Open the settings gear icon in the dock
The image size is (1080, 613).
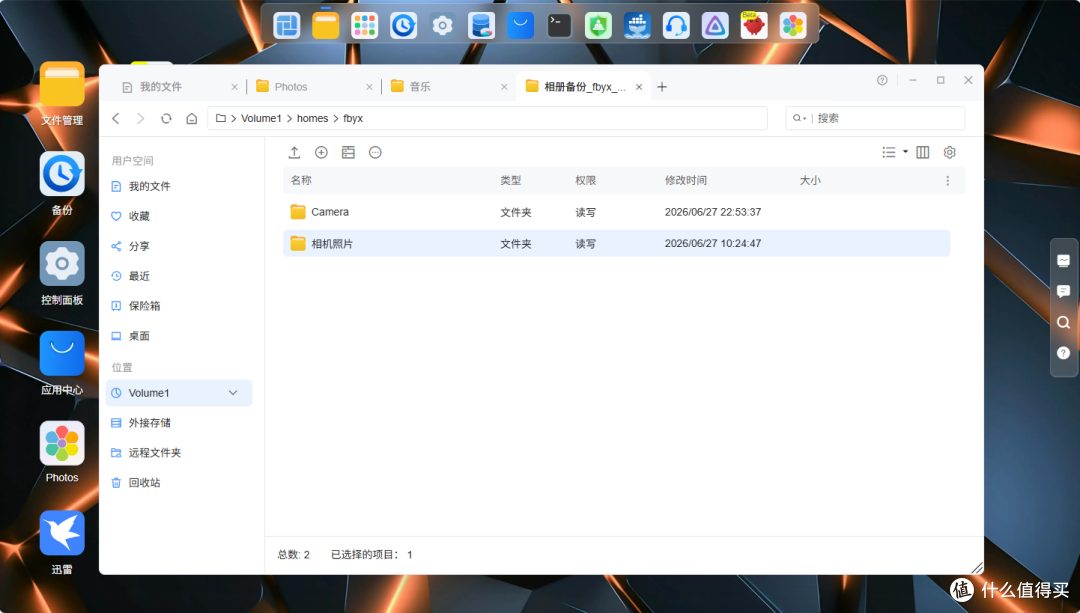(x=442, y=25)
